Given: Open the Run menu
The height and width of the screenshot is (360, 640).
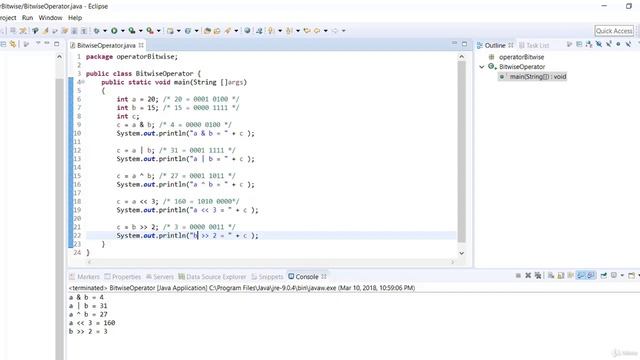Looking at the screenshot, I should coord(27,18).
